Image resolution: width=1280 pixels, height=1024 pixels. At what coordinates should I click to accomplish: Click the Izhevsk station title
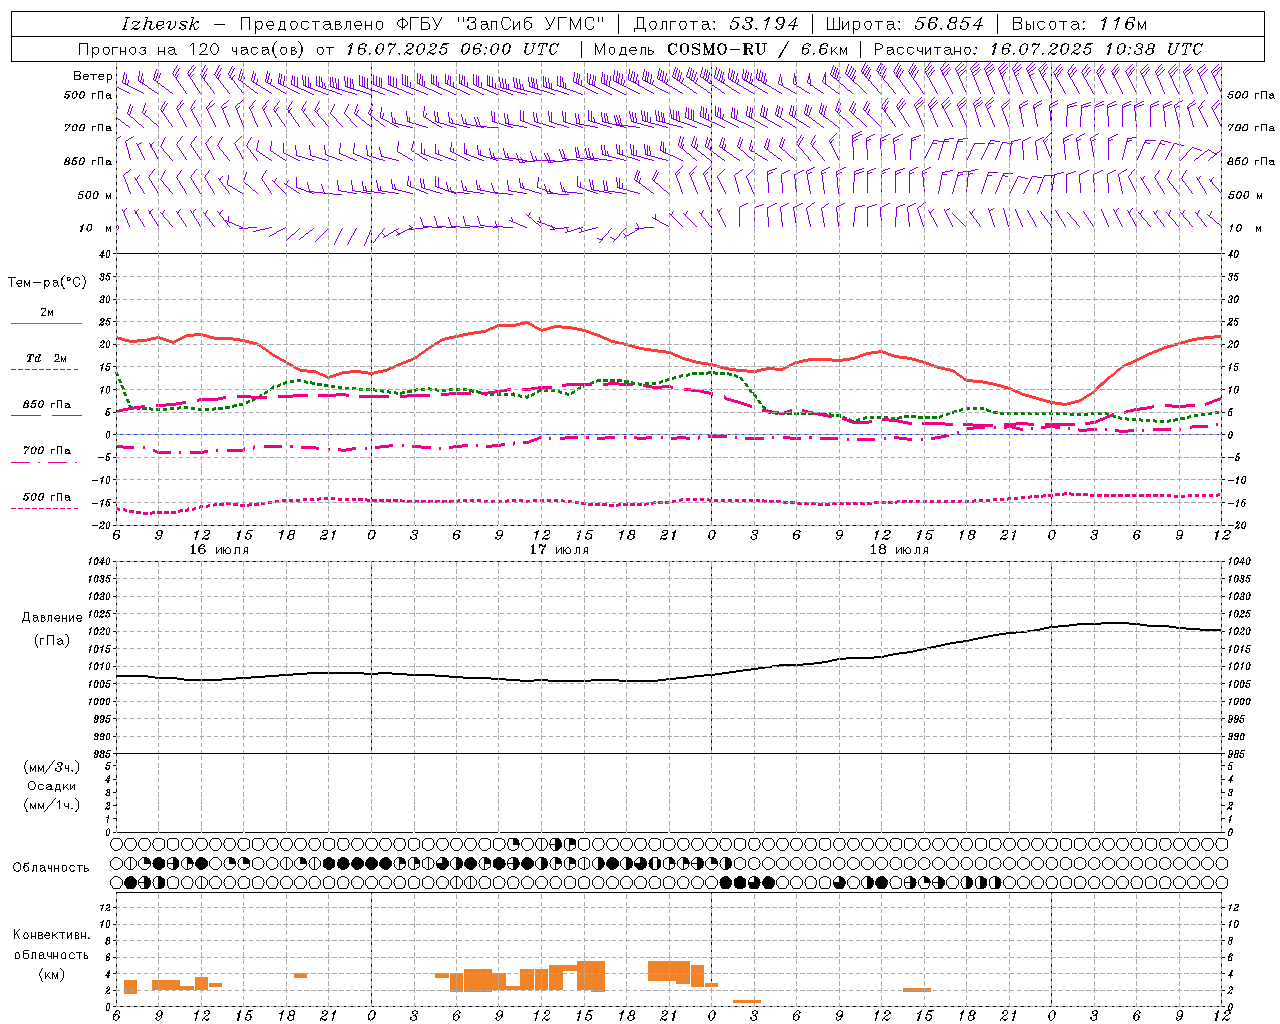[160, 24]
